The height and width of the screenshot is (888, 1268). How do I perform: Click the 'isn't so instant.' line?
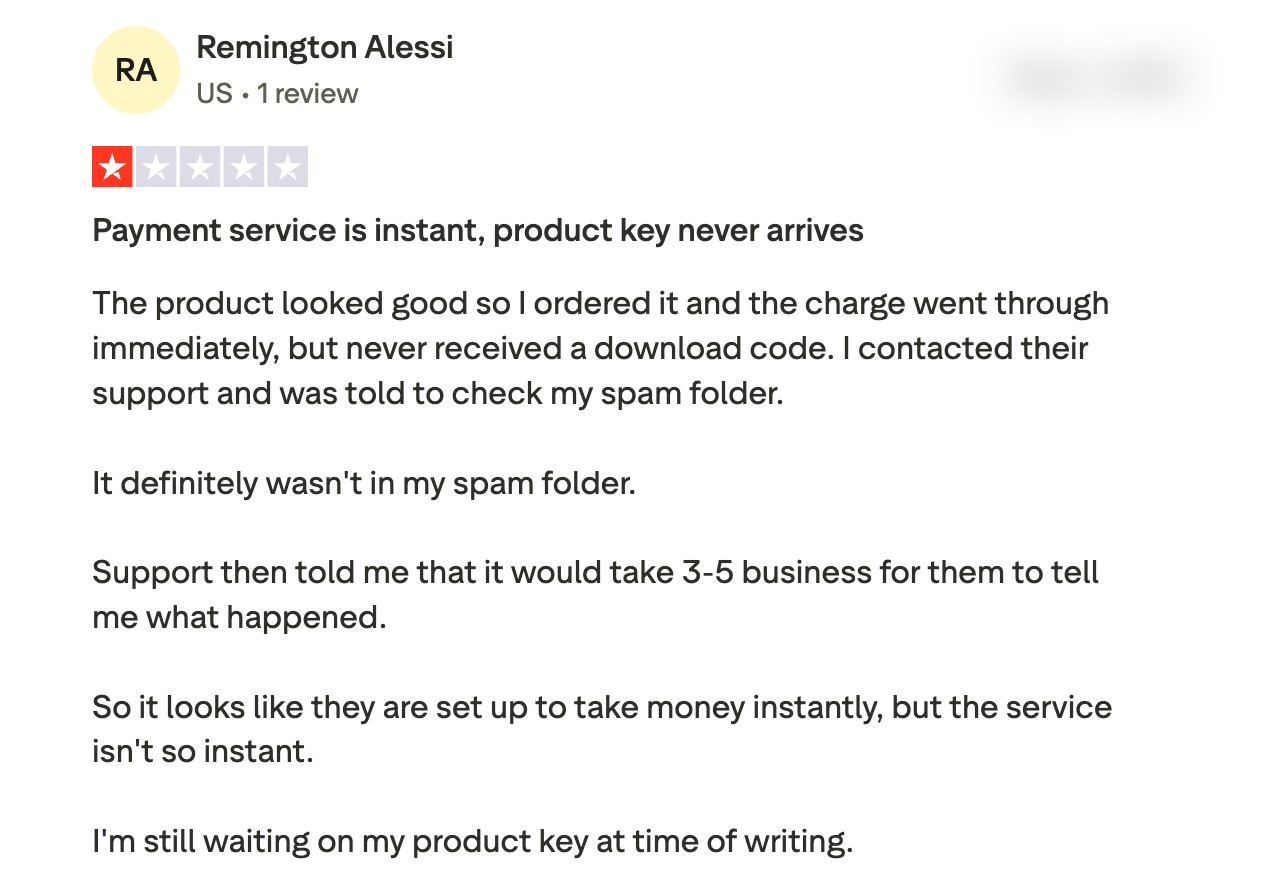coord(203,751)
